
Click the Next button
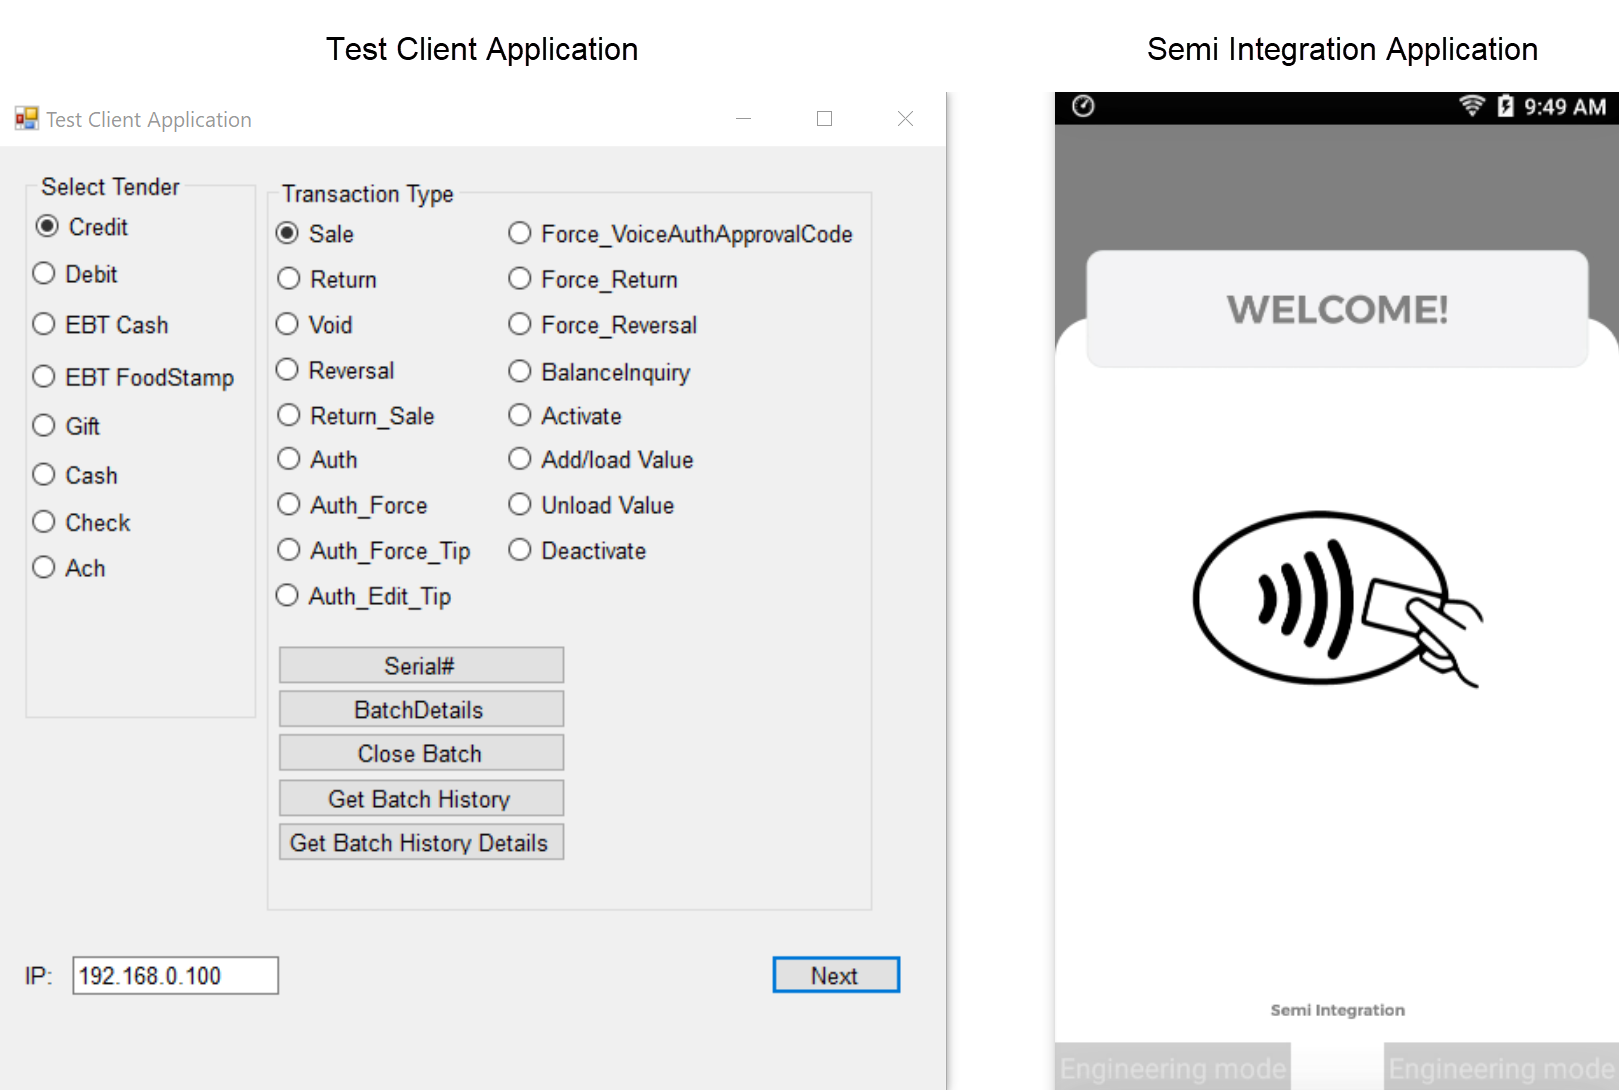point(835,975)
